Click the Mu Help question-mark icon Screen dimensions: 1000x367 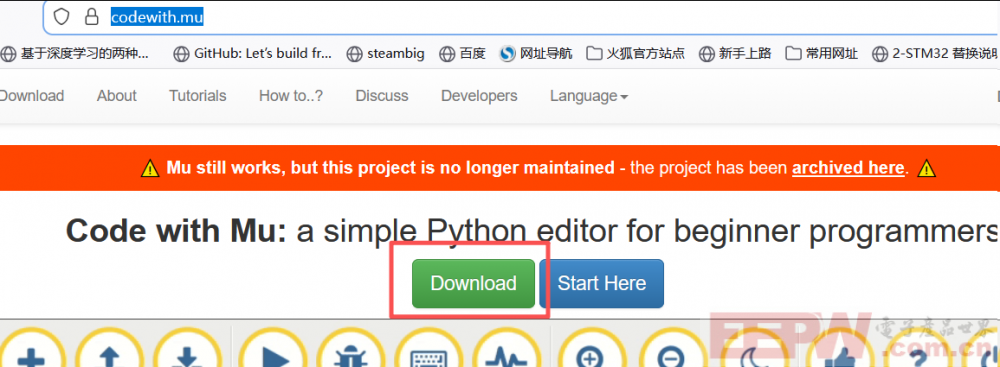[917, 347]
